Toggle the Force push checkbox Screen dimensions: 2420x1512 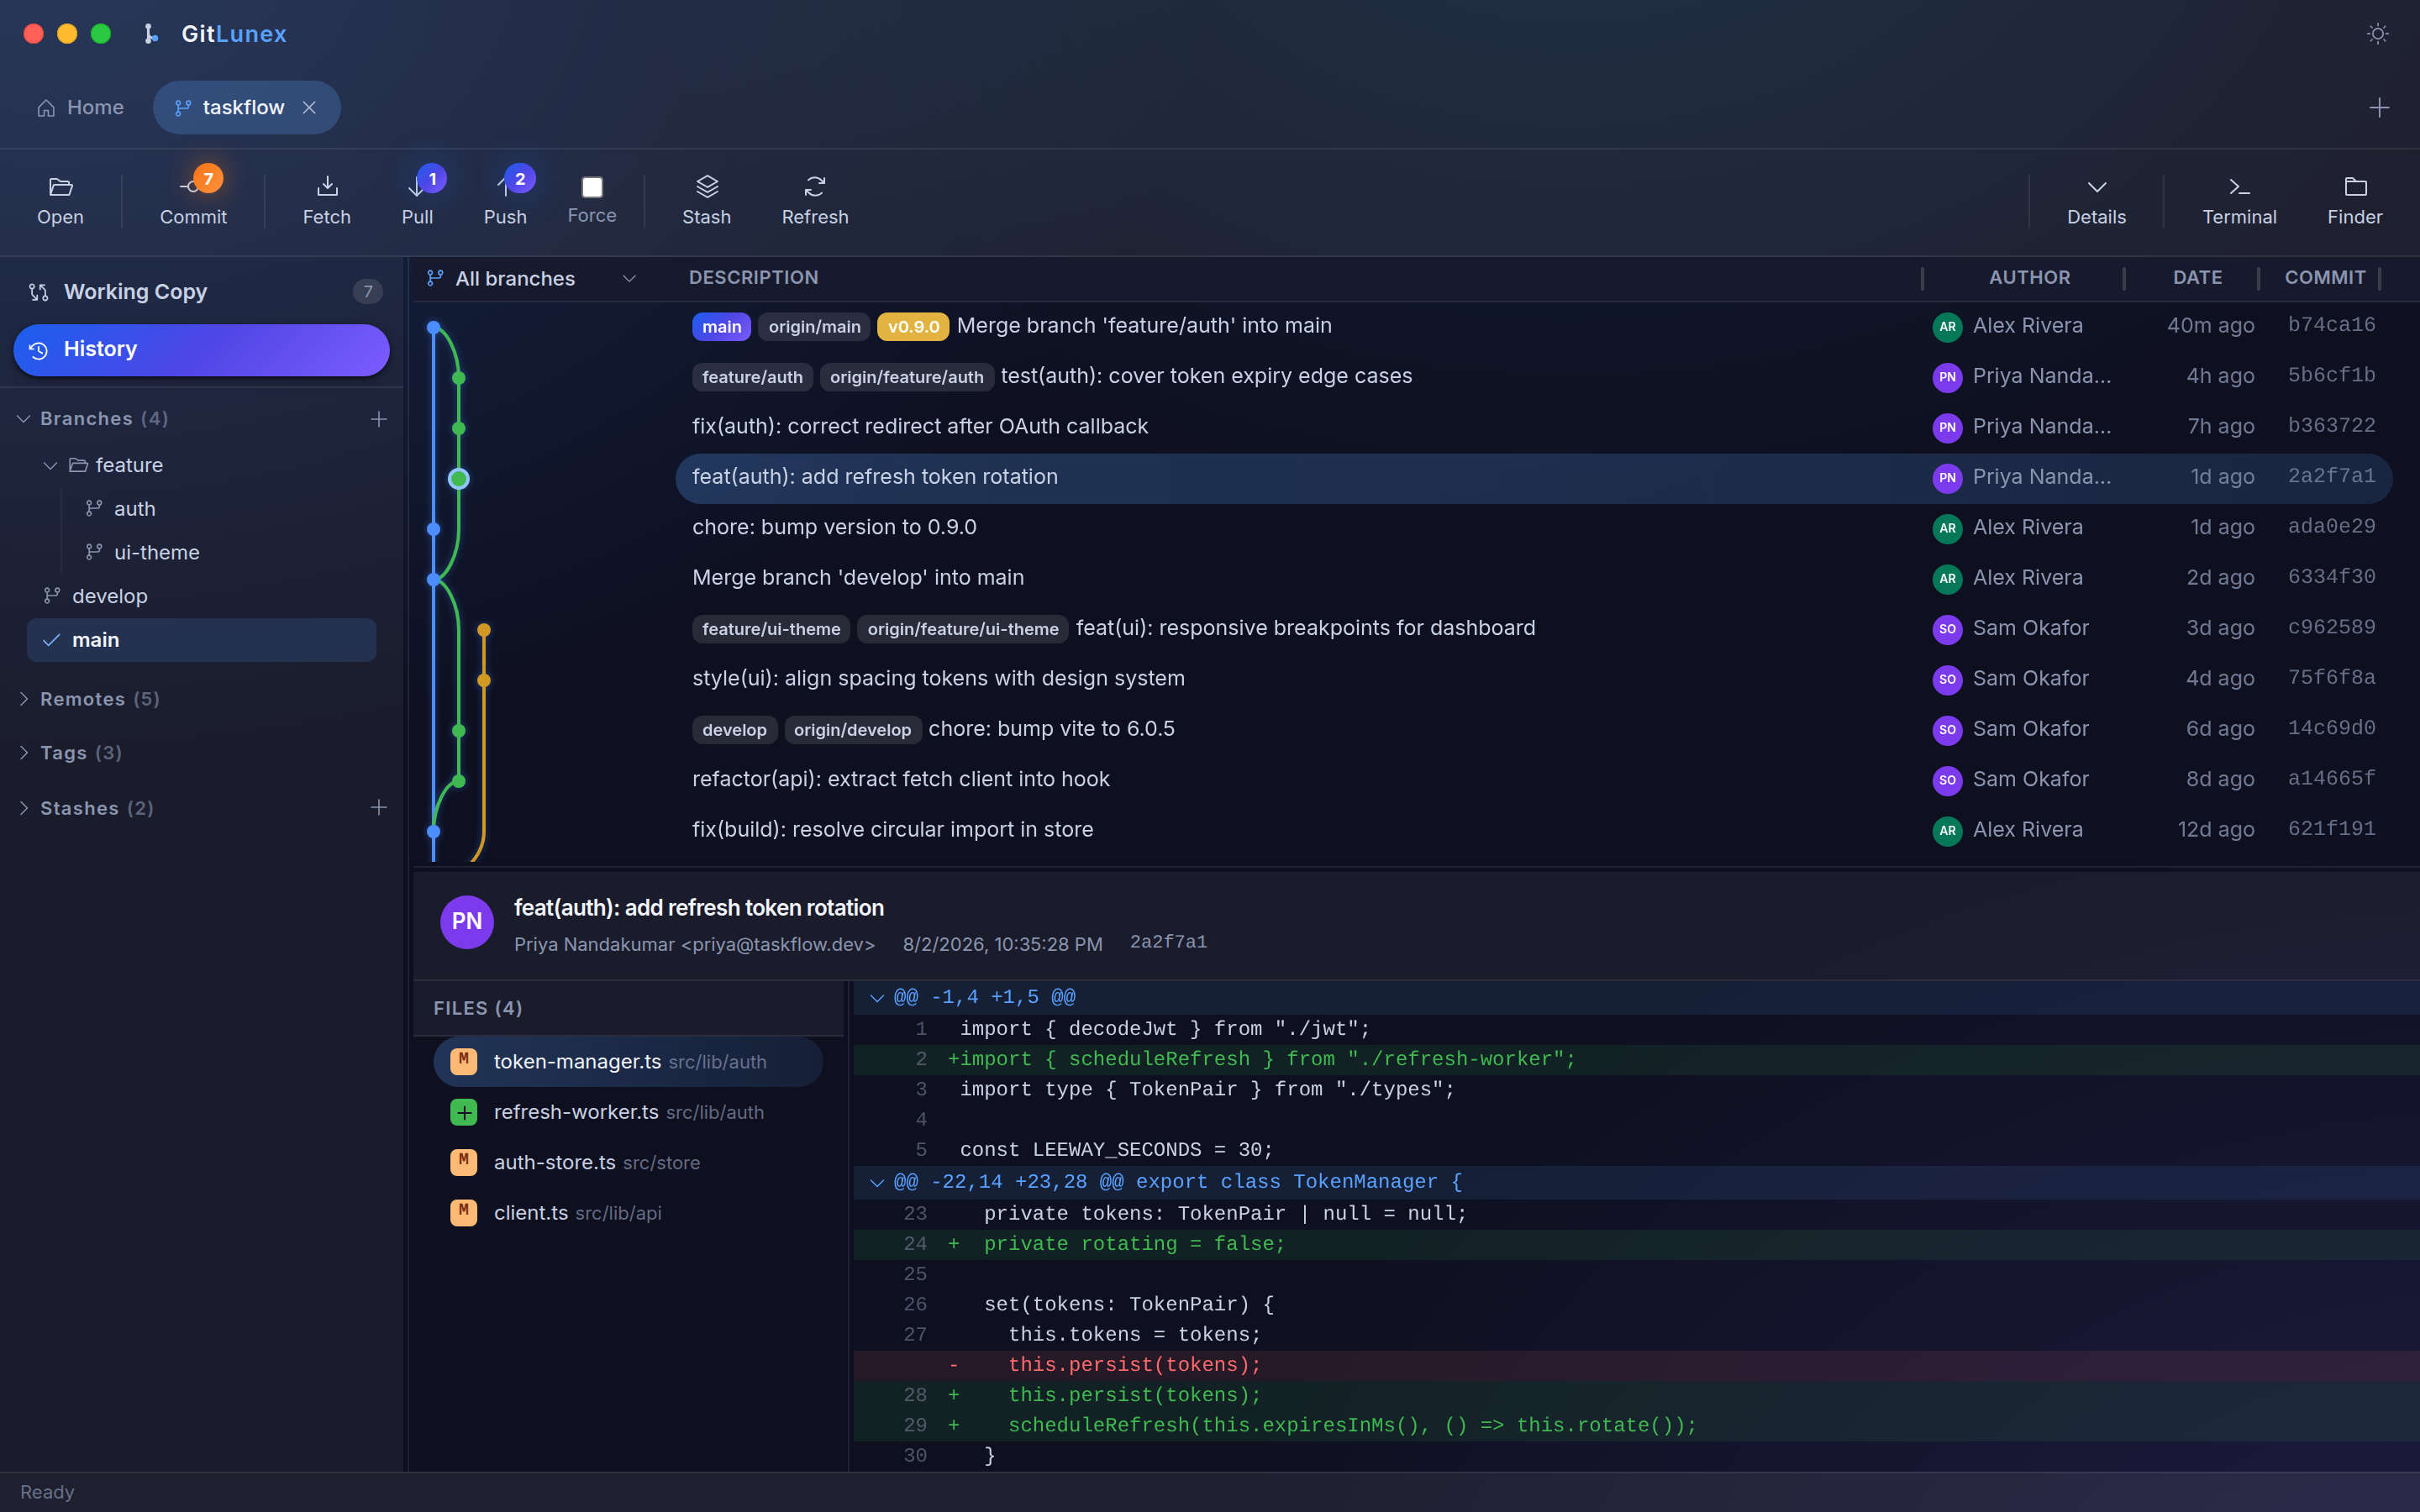click(x=592, y=187)
